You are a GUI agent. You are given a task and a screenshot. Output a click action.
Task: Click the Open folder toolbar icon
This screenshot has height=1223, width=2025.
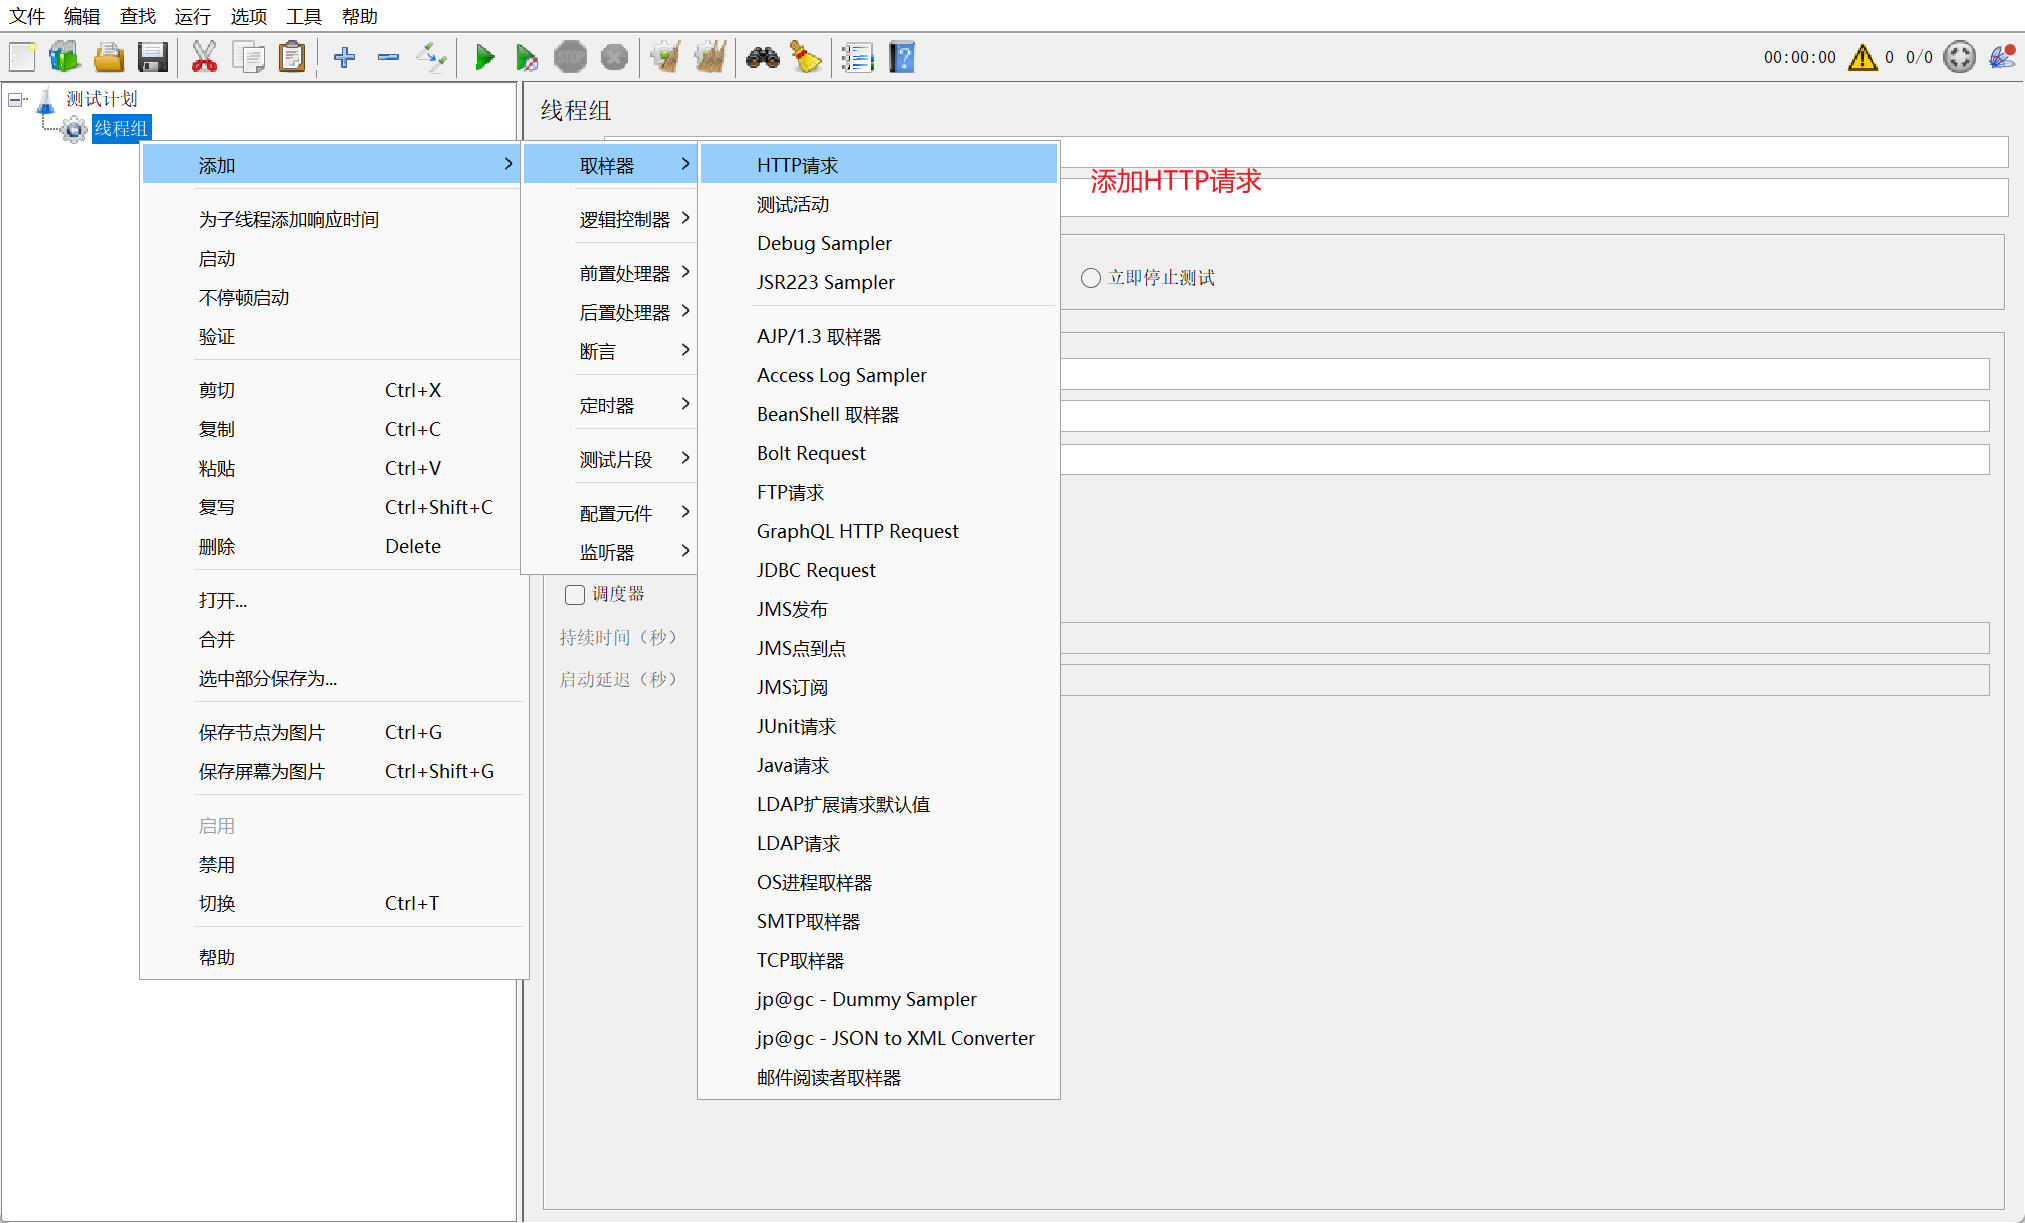(x=108, y=57)
